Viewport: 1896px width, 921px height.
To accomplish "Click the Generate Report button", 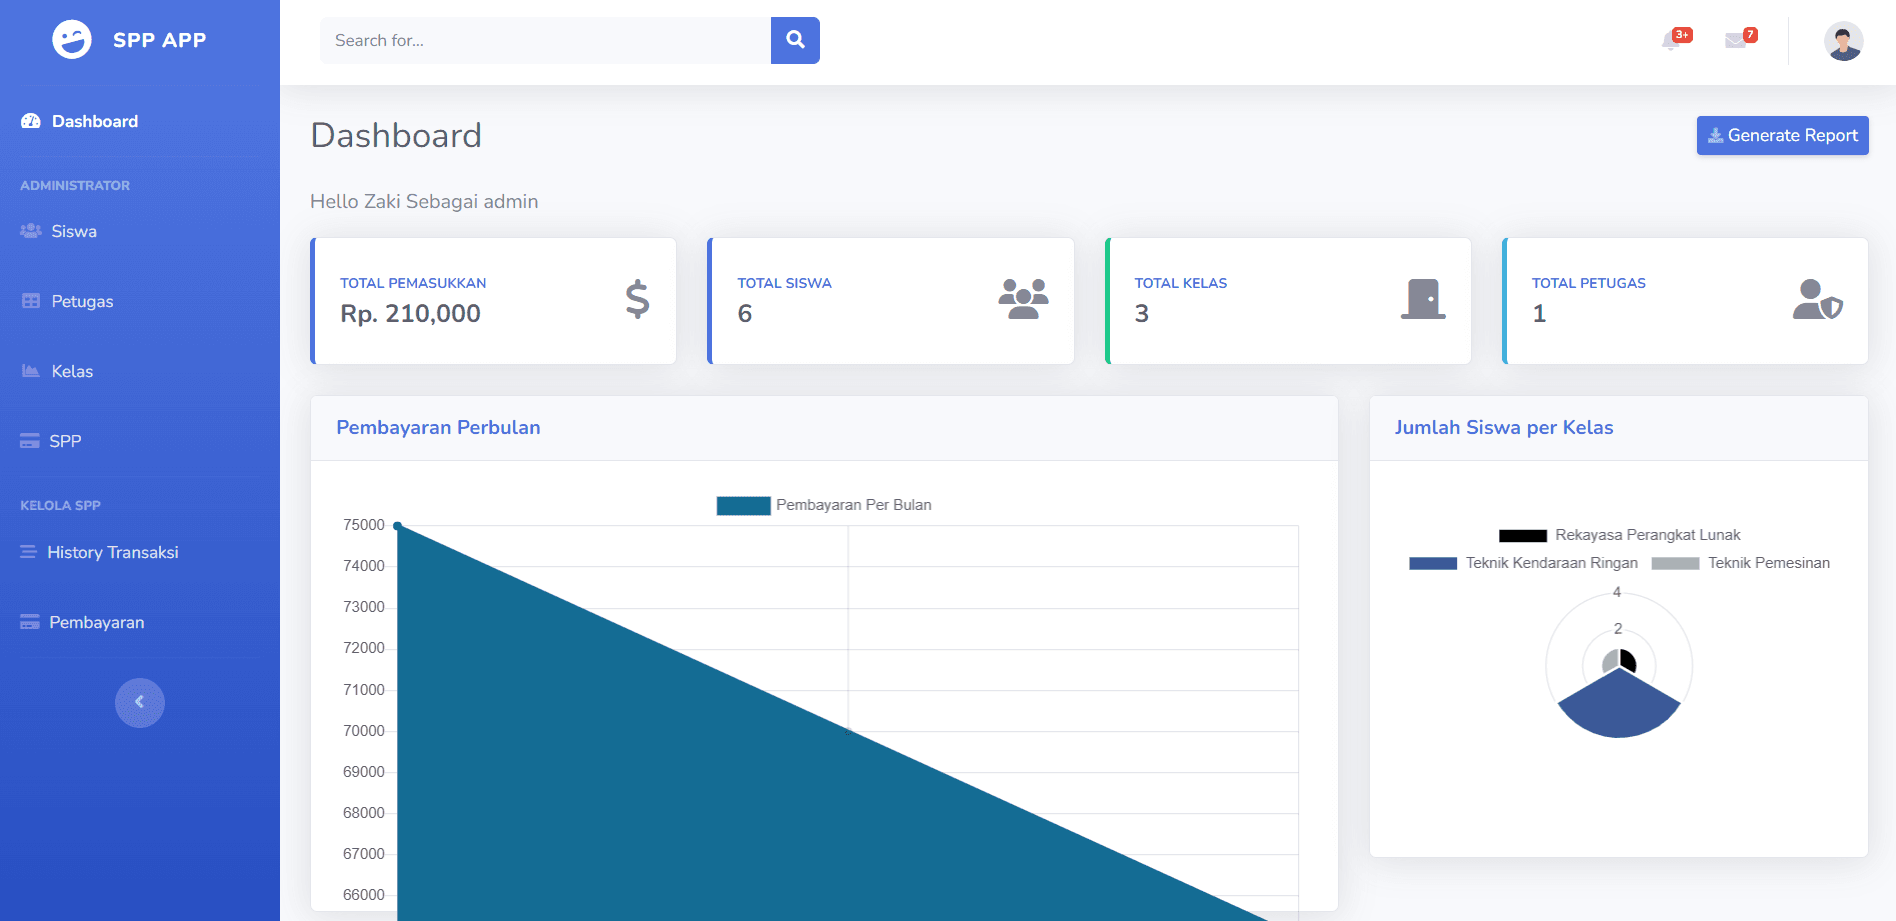I will click(x=1782, y=135).
